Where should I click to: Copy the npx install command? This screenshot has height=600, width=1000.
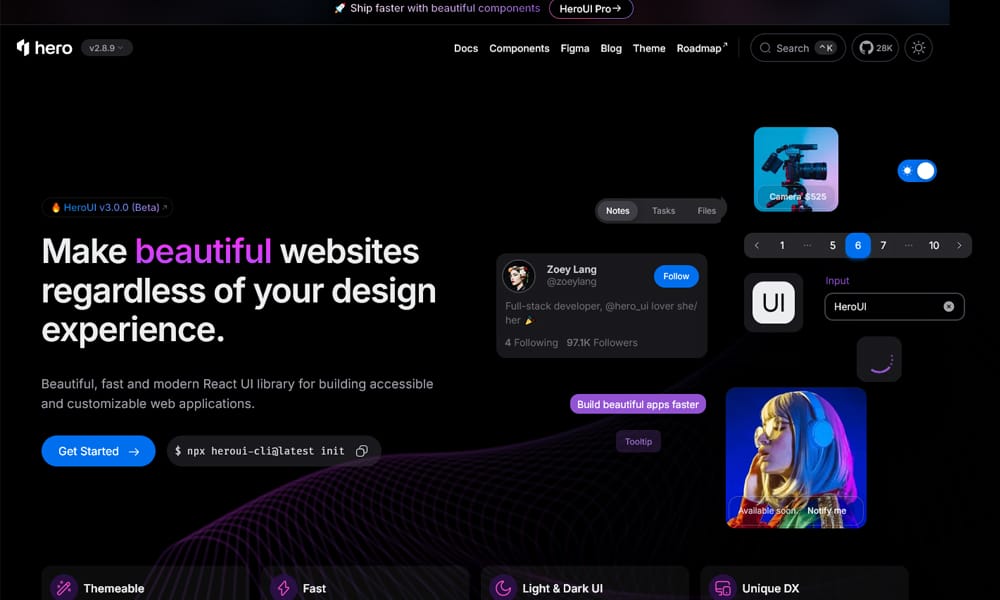362,451
